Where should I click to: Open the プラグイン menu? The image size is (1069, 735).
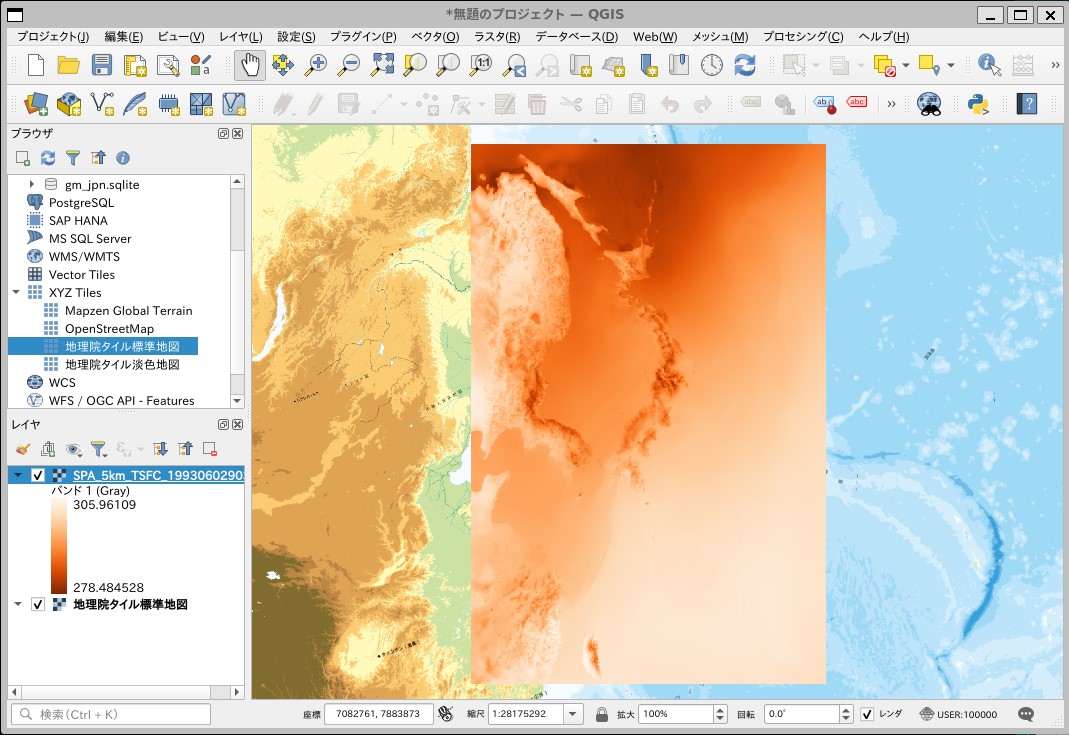point(363,37)
